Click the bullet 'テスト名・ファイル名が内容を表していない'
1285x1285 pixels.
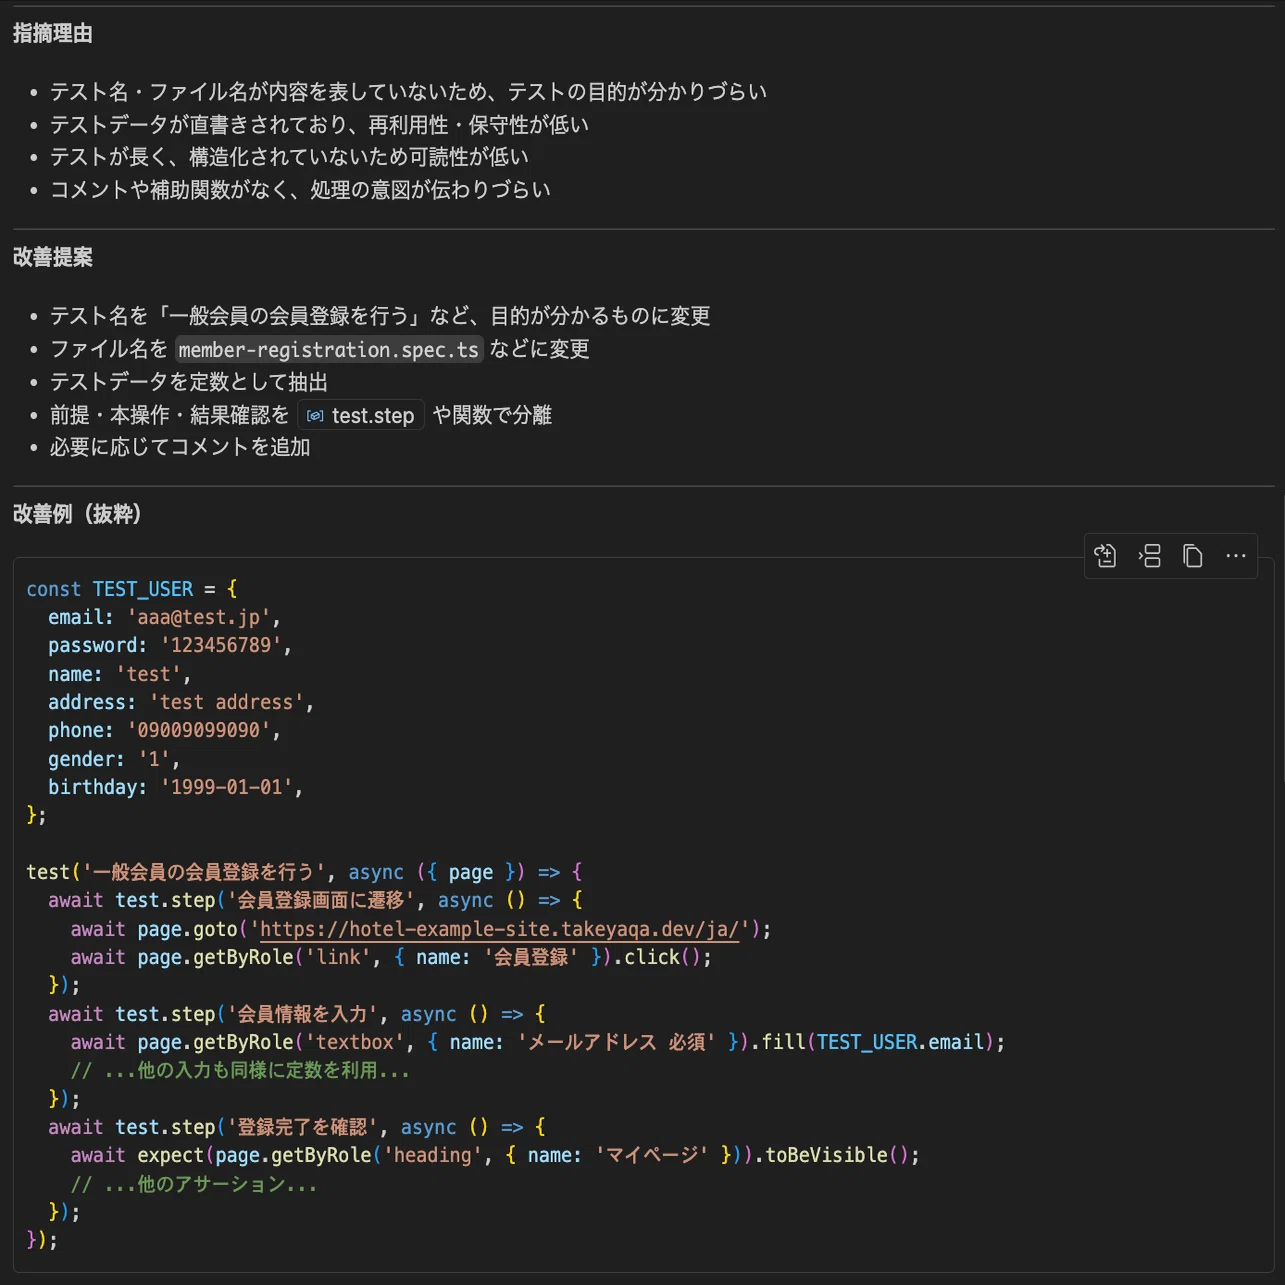(408, 92)
